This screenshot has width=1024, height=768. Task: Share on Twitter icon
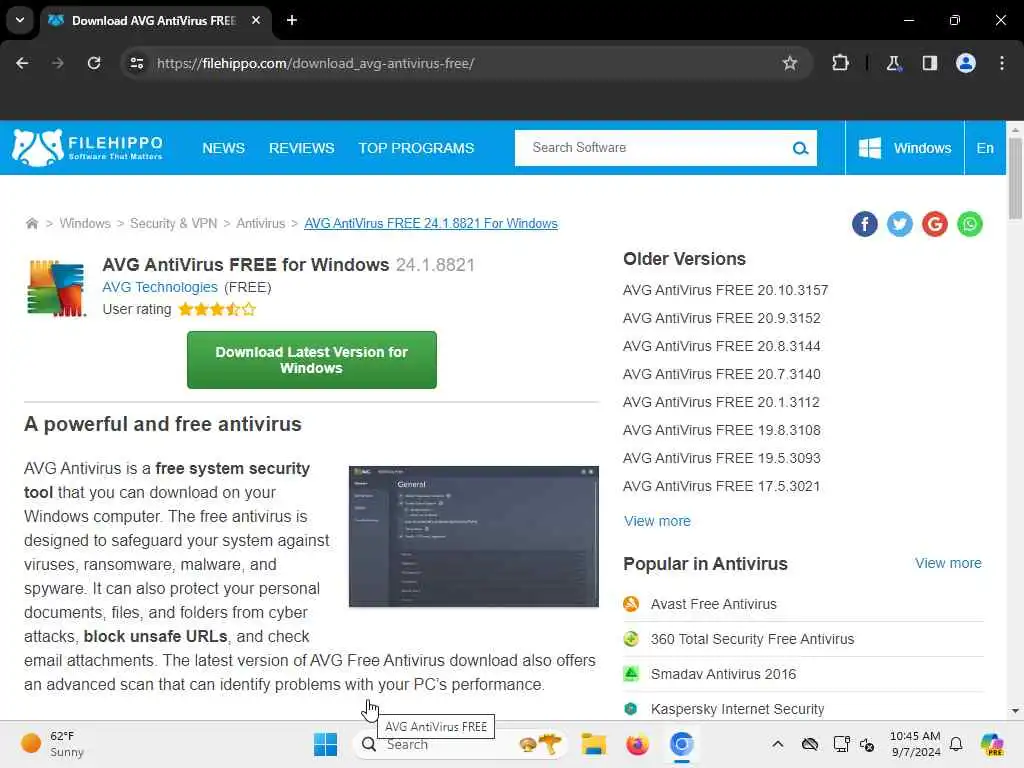(899, 224)
